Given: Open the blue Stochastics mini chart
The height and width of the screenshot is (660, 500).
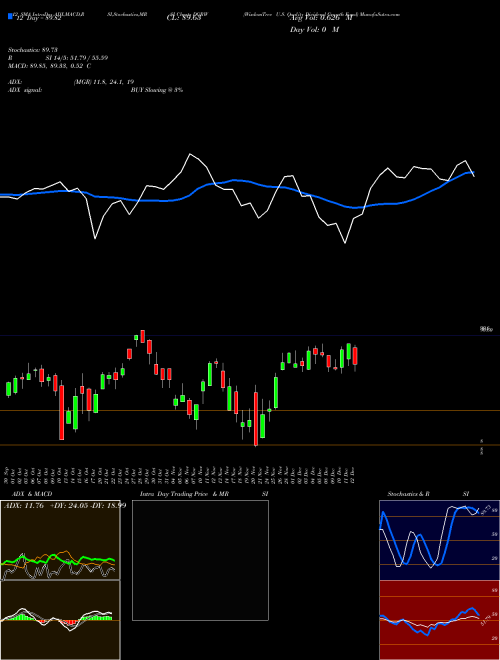Looking at the screenshot, I should tap(439, 540).
